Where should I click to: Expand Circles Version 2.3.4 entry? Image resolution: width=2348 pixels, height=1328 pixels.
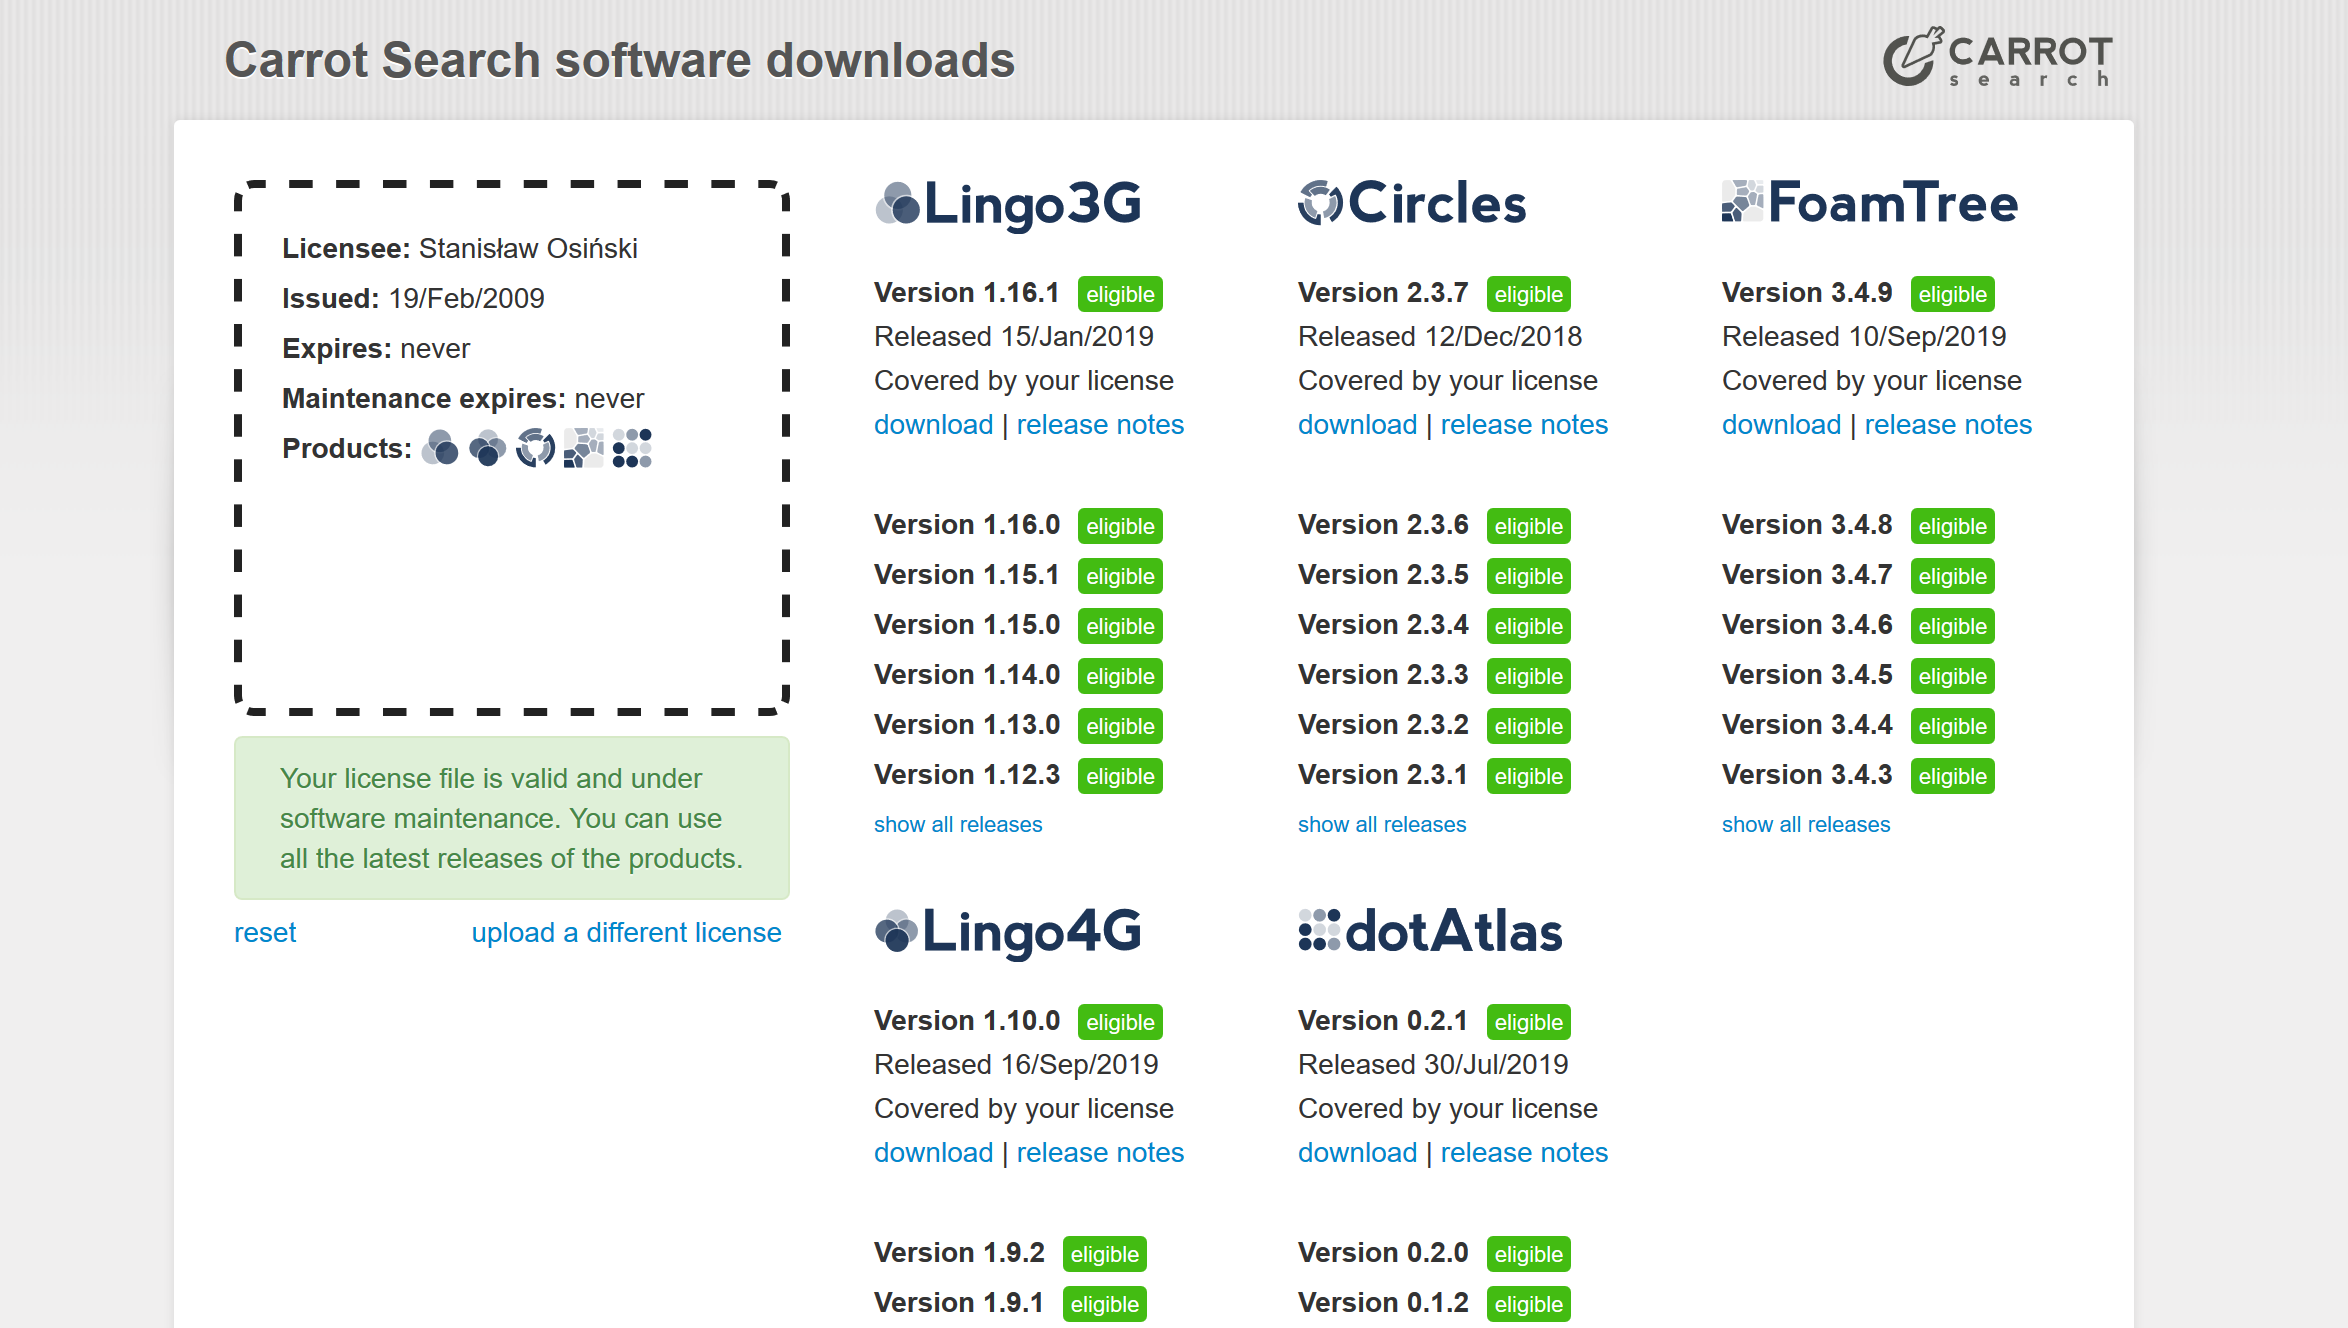1383,625
